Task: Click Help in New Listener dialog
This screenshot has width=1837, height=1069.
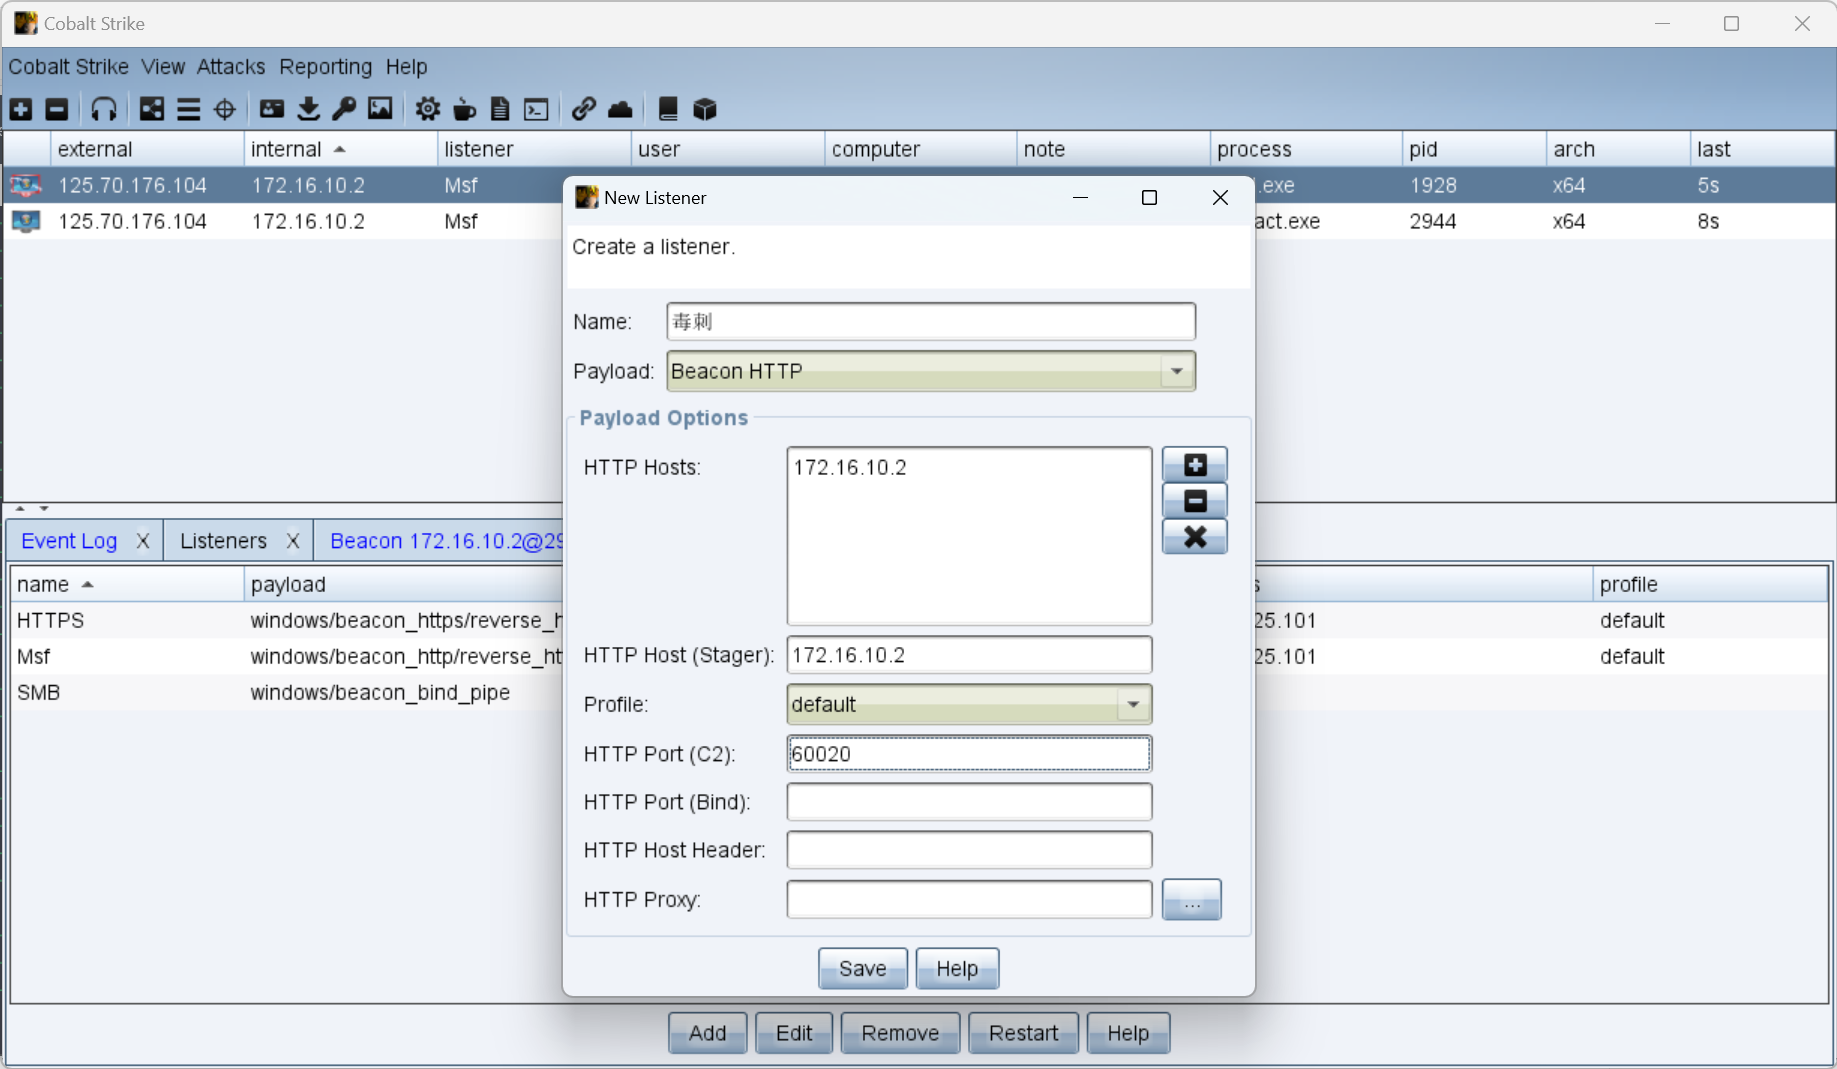Action: [x=957, y=968]
